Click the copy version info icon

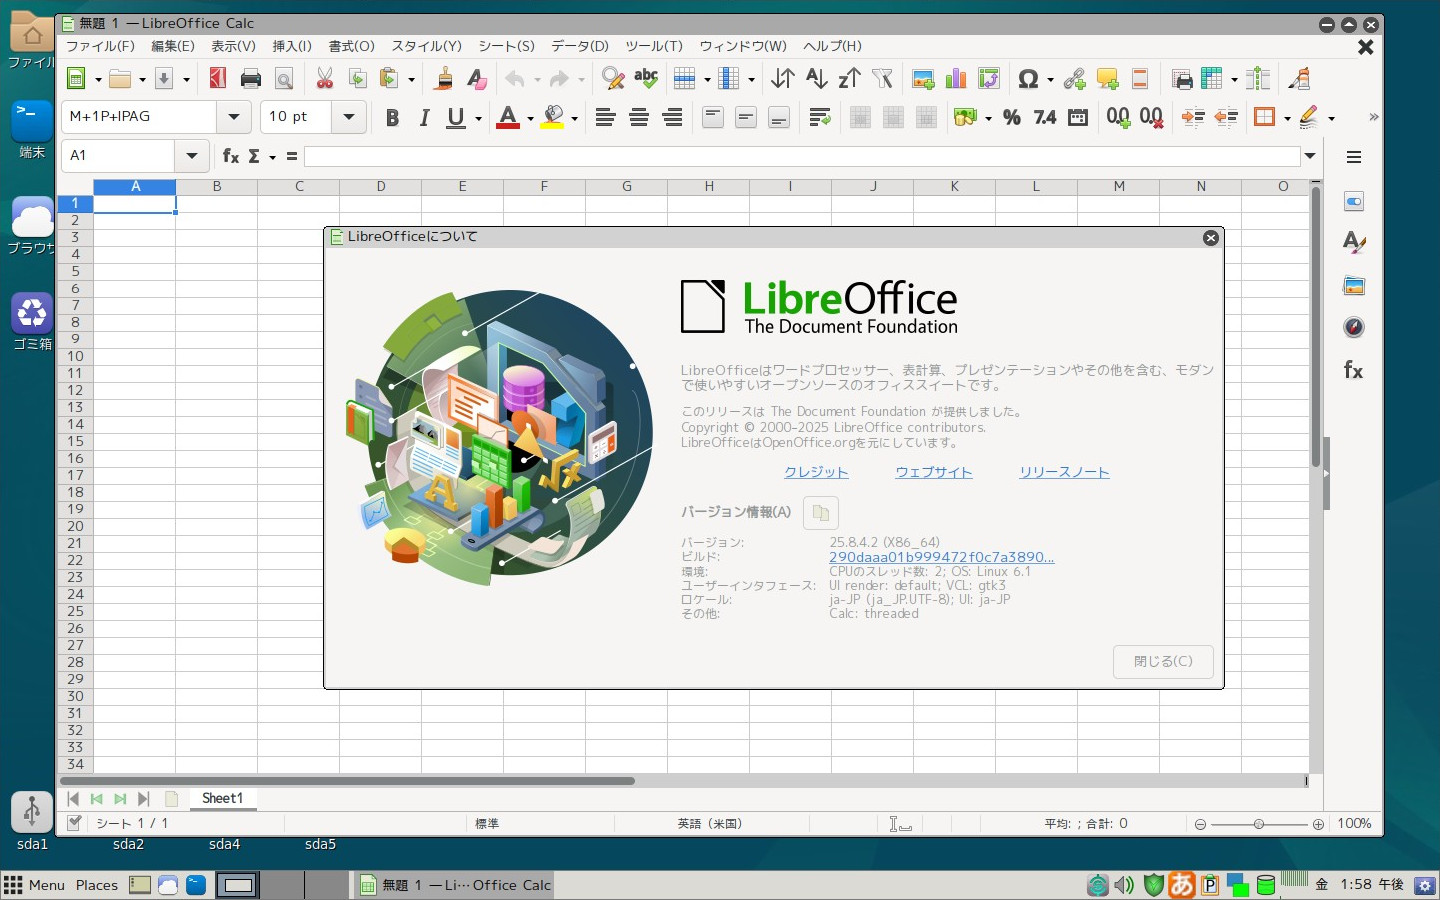(x=820, y=513)
